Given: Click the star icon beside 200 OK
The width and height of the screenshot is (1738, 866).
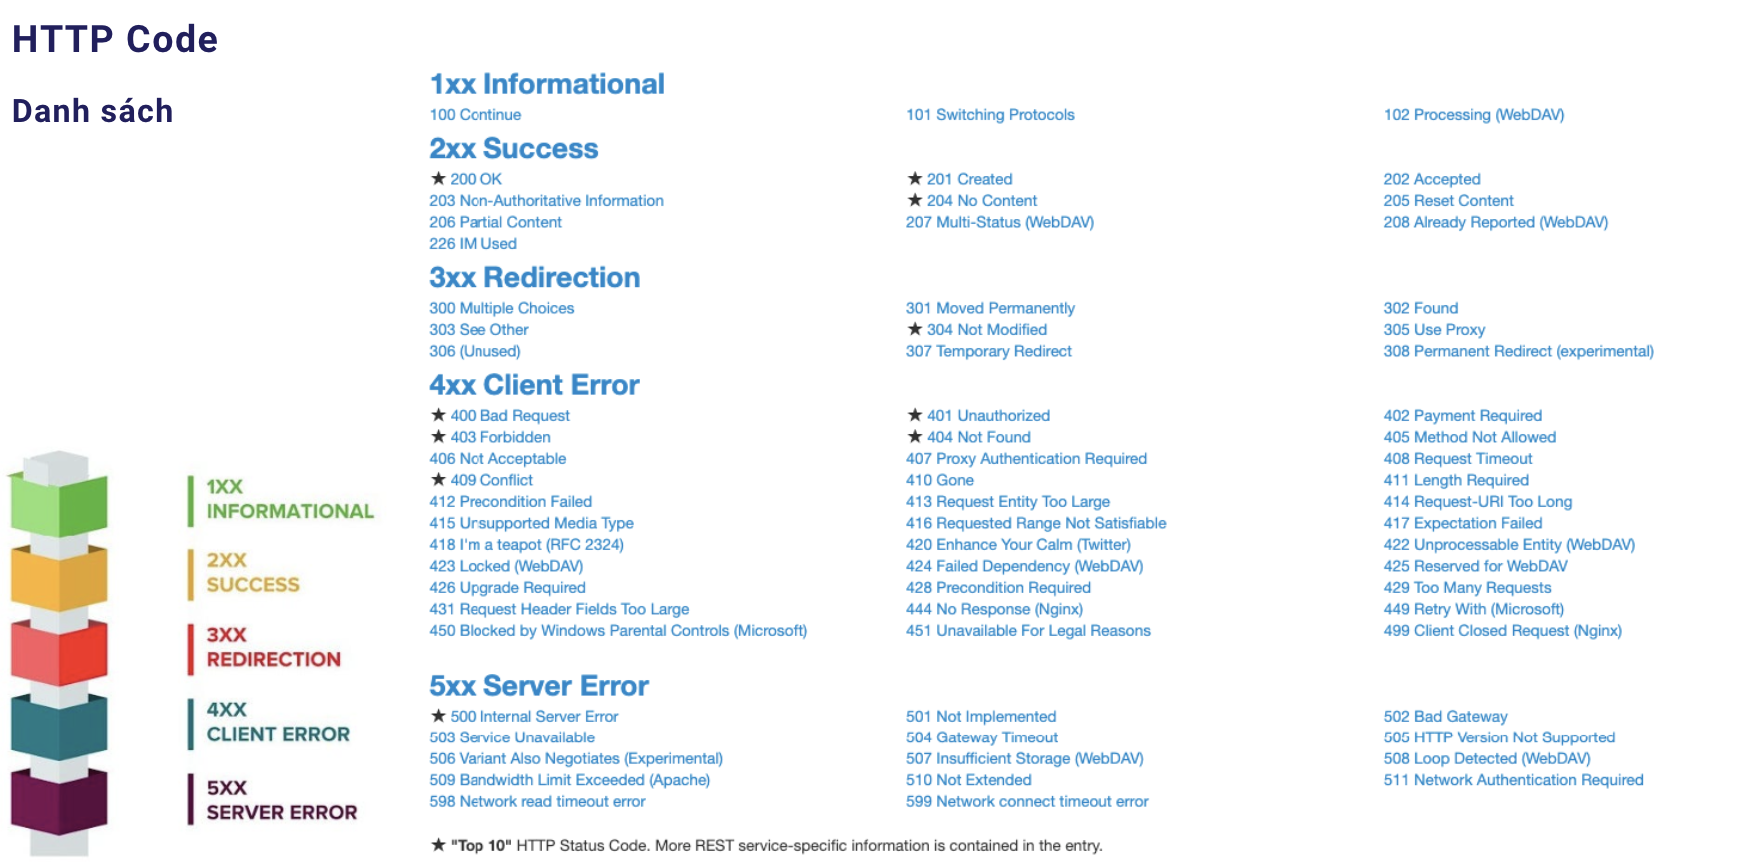Looking at the screenshot, I should click(438, 179).
